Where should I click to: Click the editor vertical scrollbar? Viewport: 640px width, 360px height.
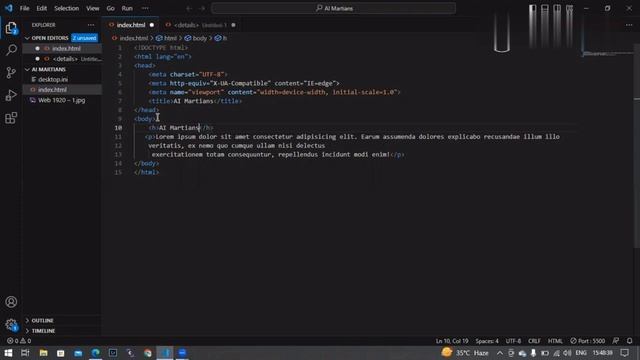[x=637, y=147]
